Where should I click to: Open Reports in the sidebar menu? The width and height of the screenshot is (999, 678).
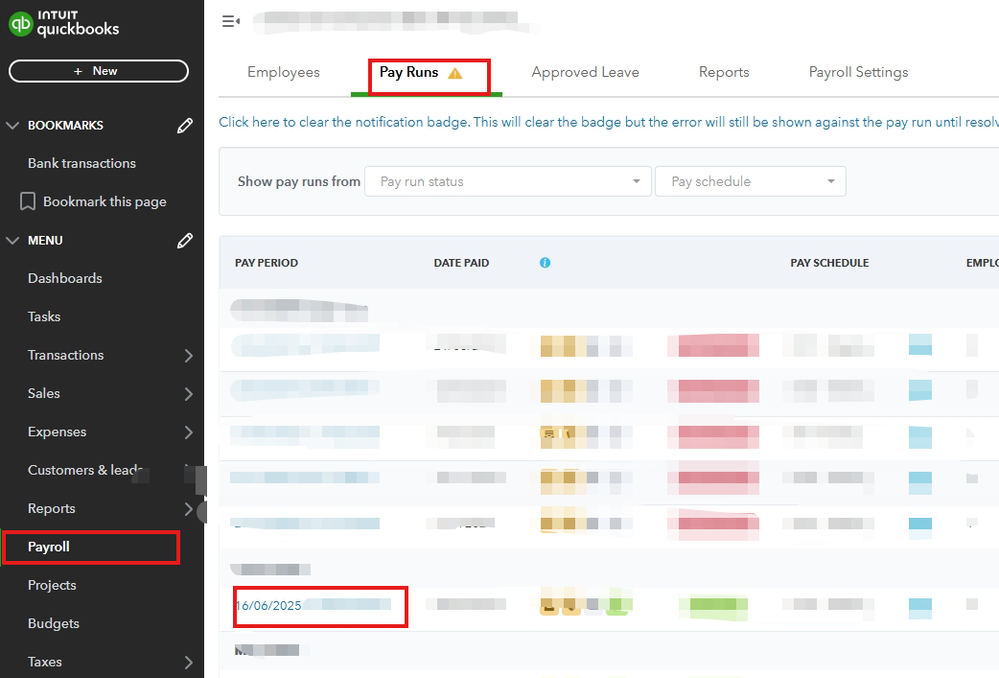(x=52, y=508)
